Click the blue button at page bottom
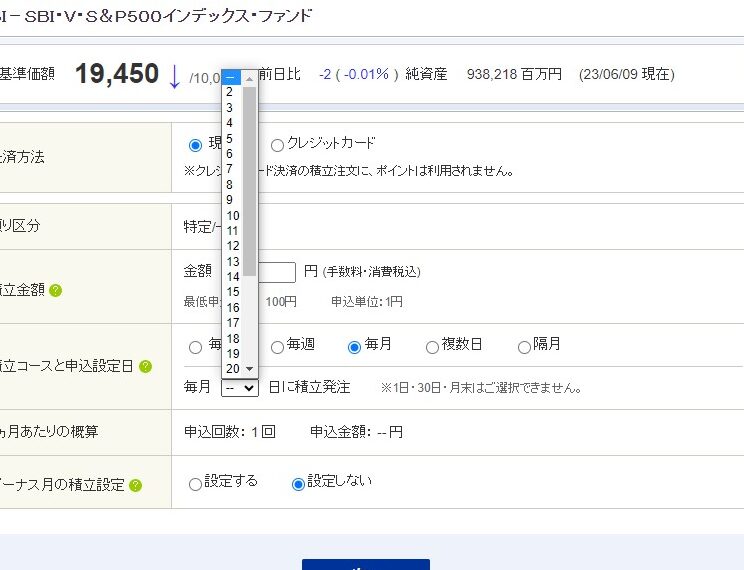The image size is (744, 570). (366, 564)
